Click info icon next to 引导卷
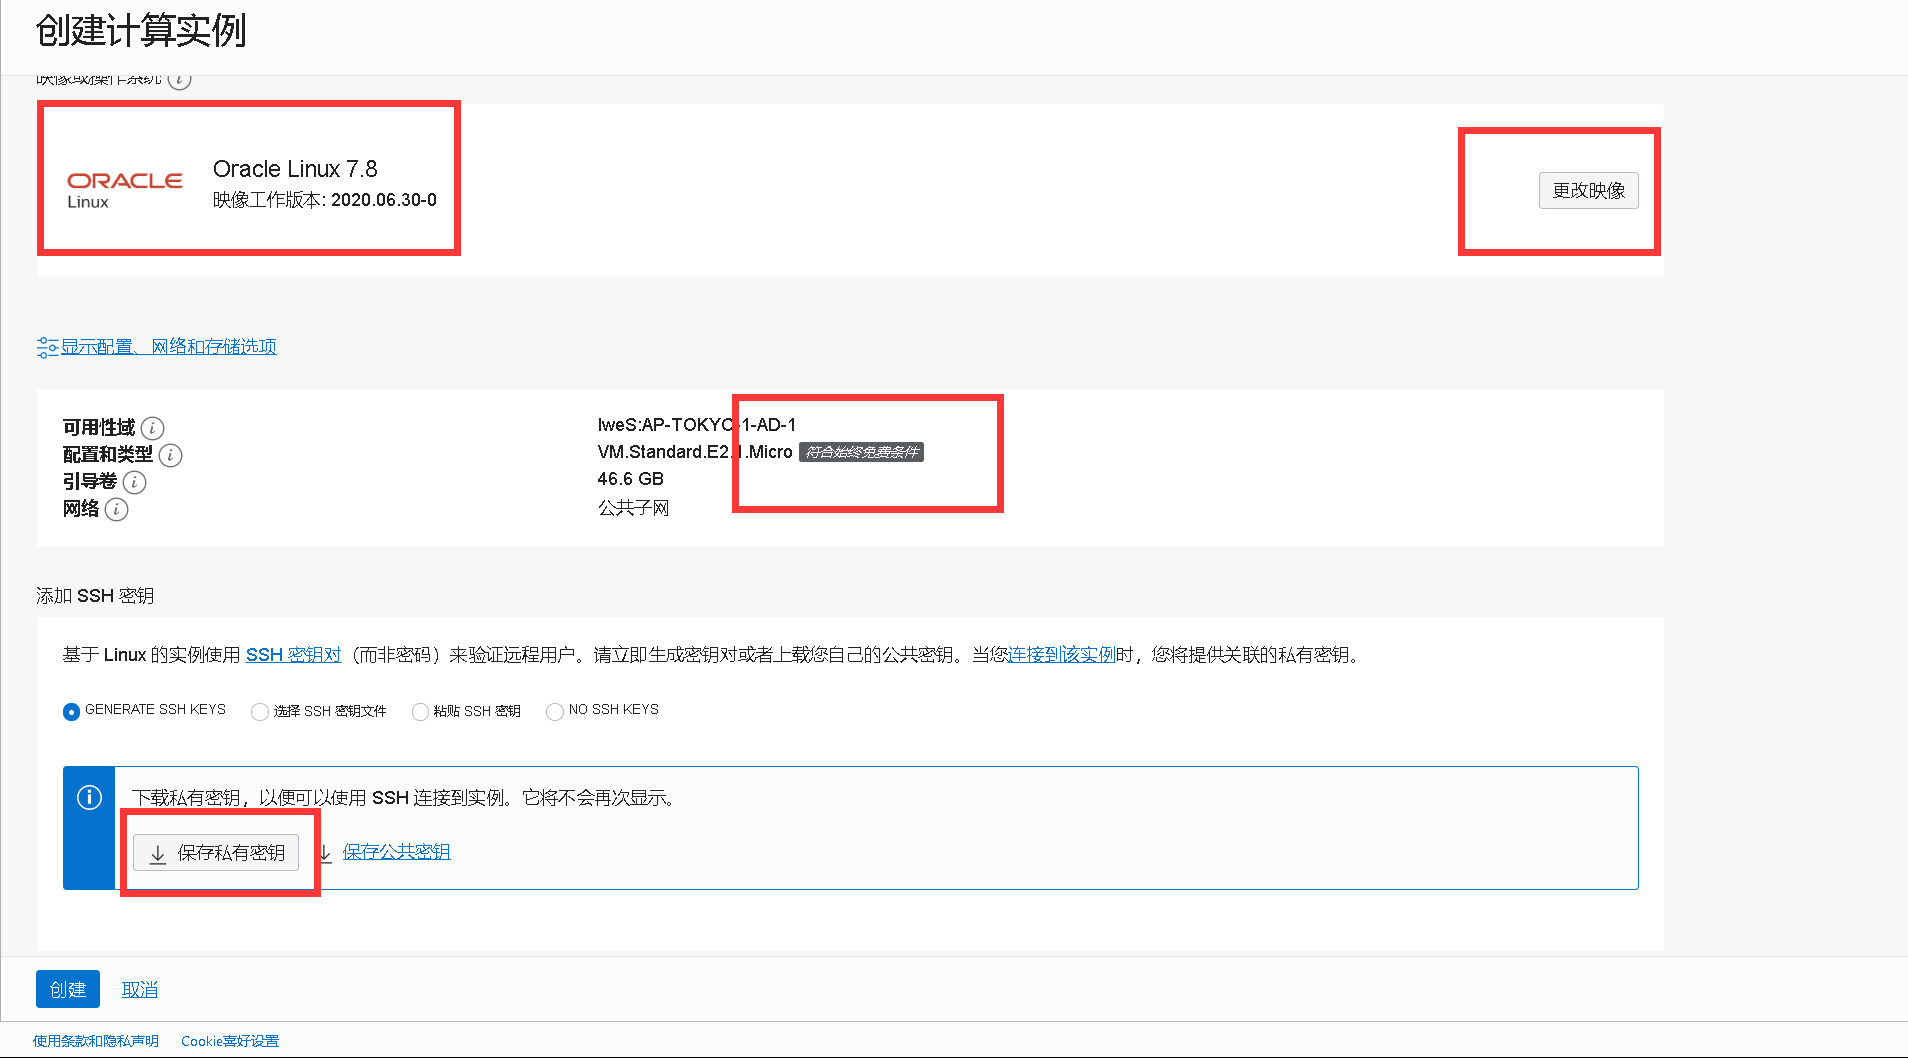 pos(137,482)
